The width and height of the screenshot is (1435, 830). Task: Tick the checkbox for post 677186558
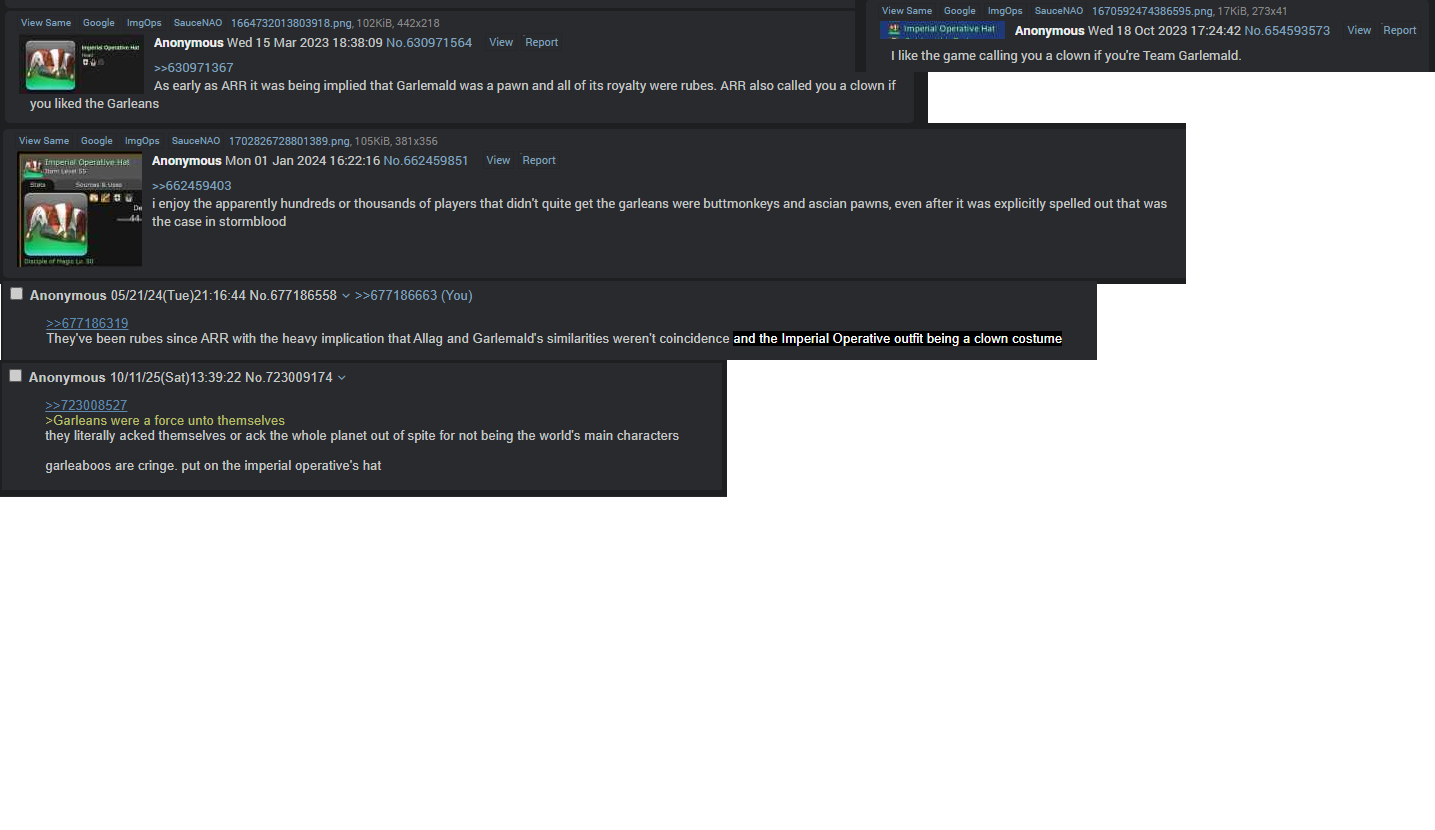[16, 293]
